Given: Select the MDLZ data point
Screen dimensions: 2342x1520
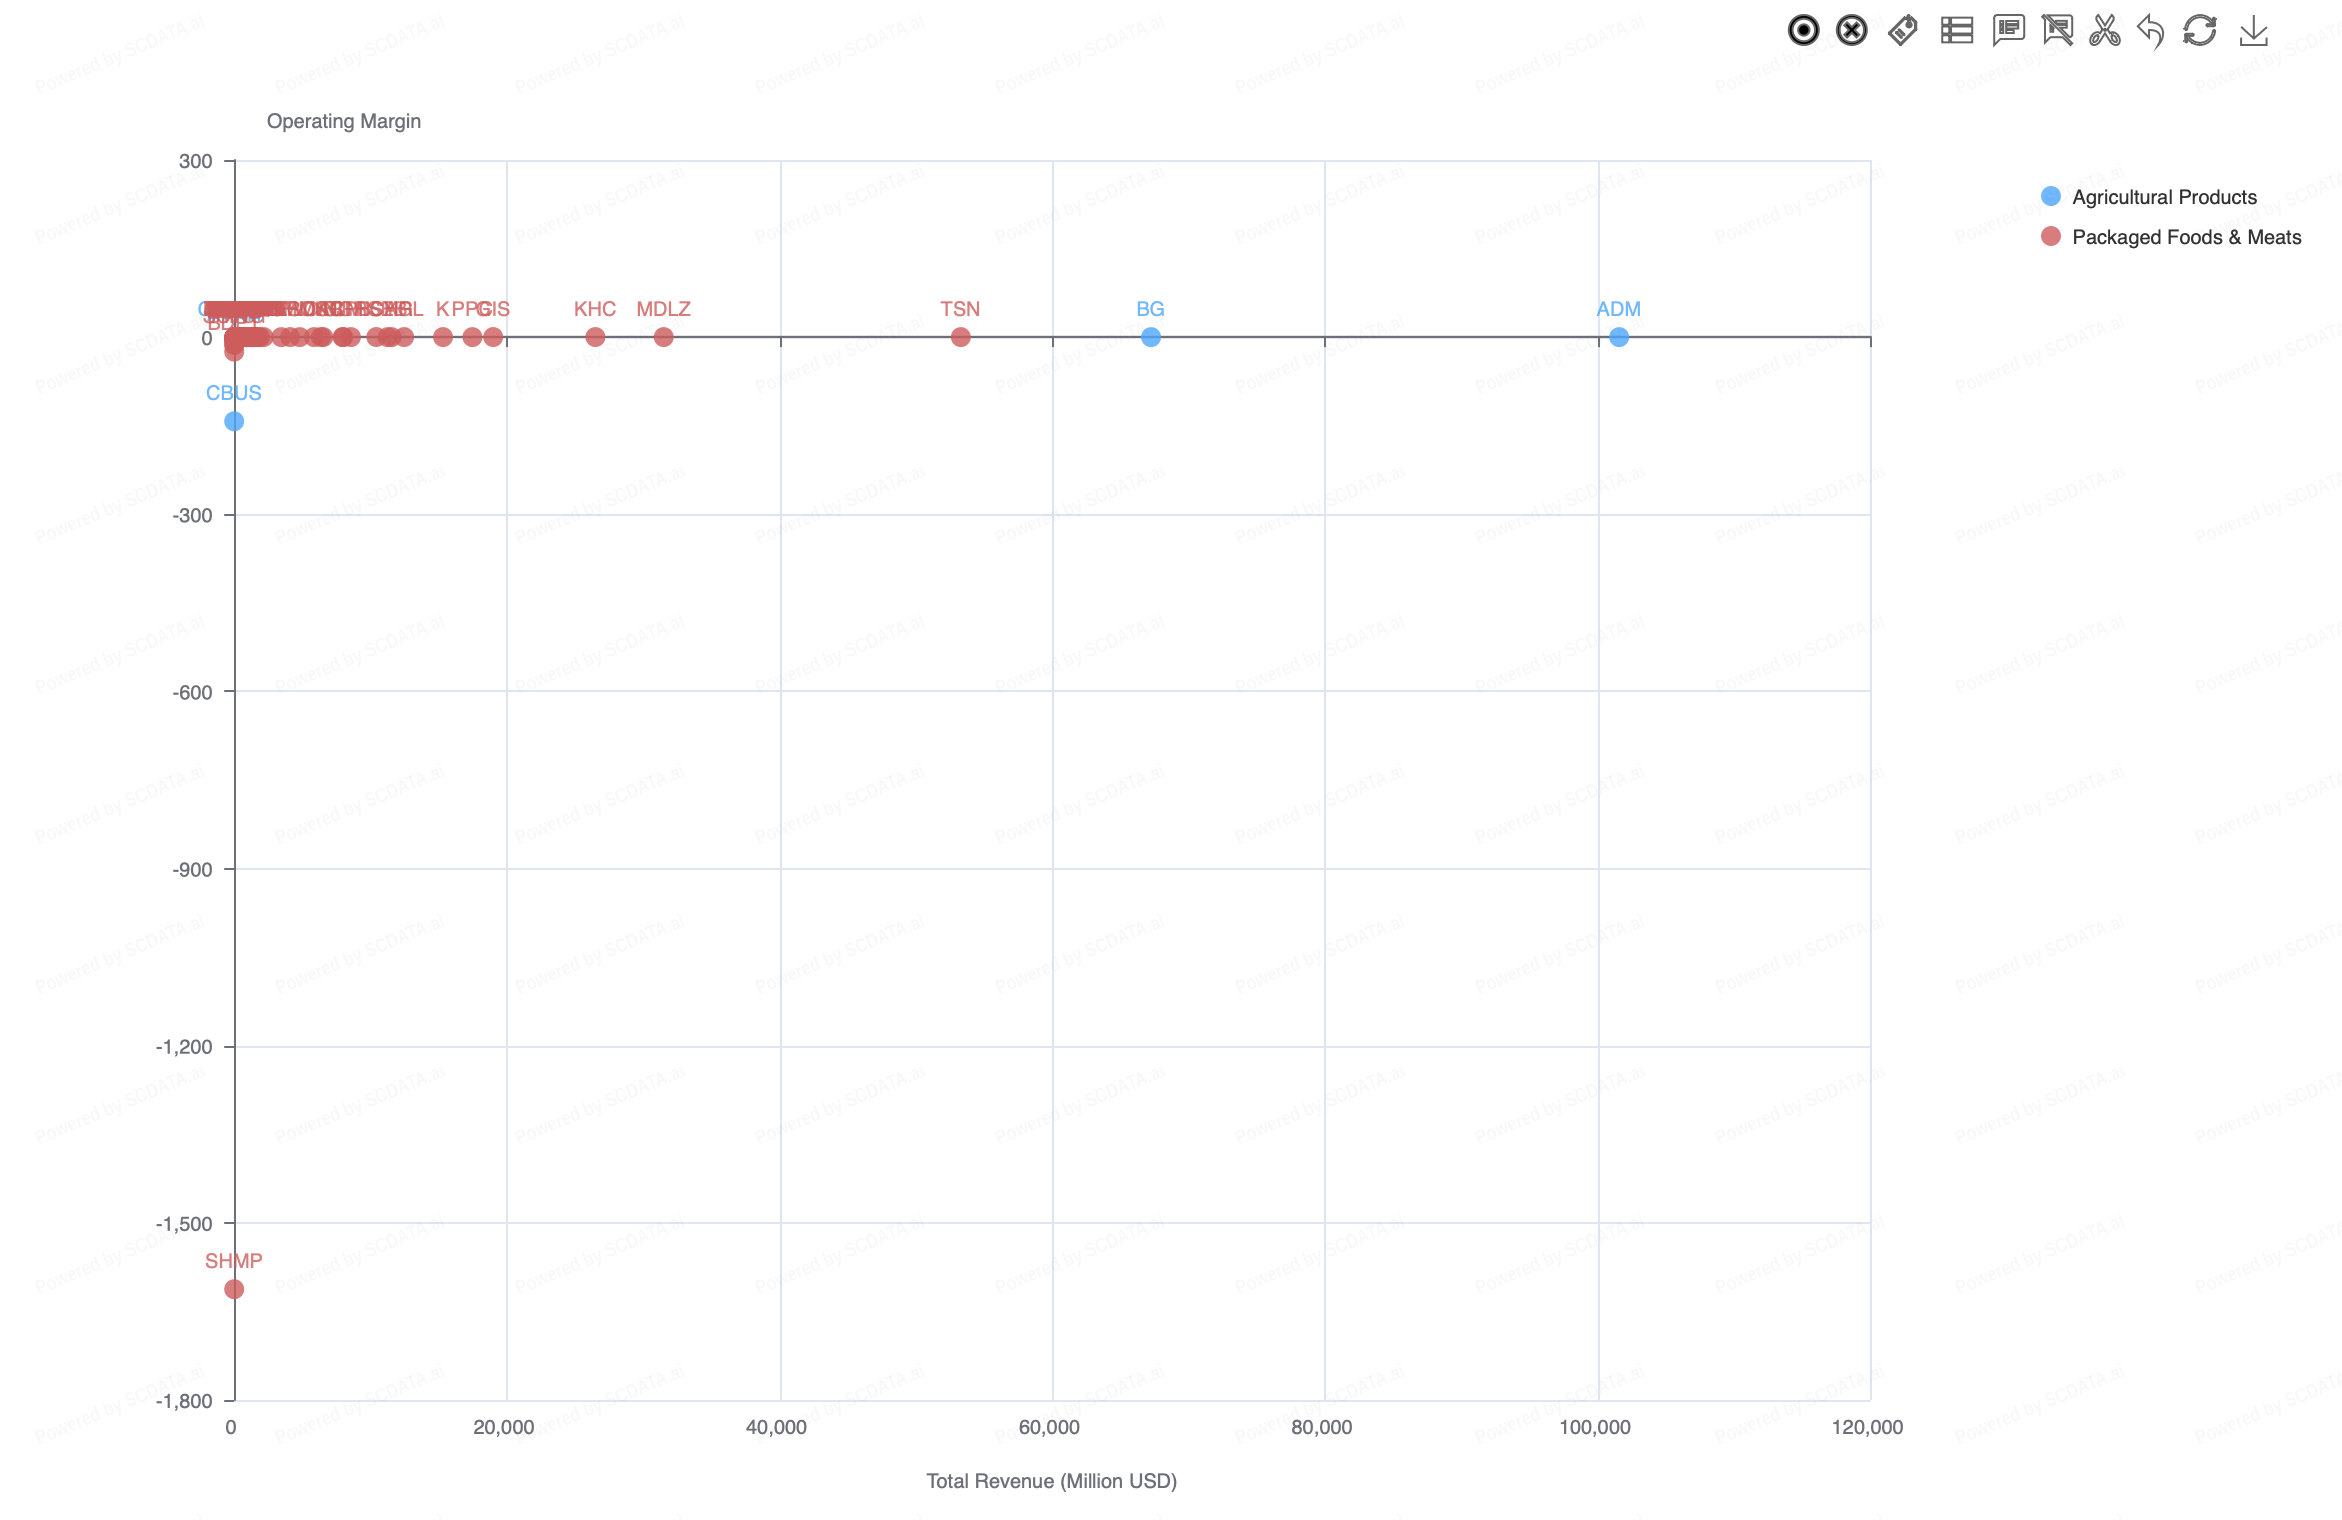Looking at the screenshot, I should click(663, 337).
